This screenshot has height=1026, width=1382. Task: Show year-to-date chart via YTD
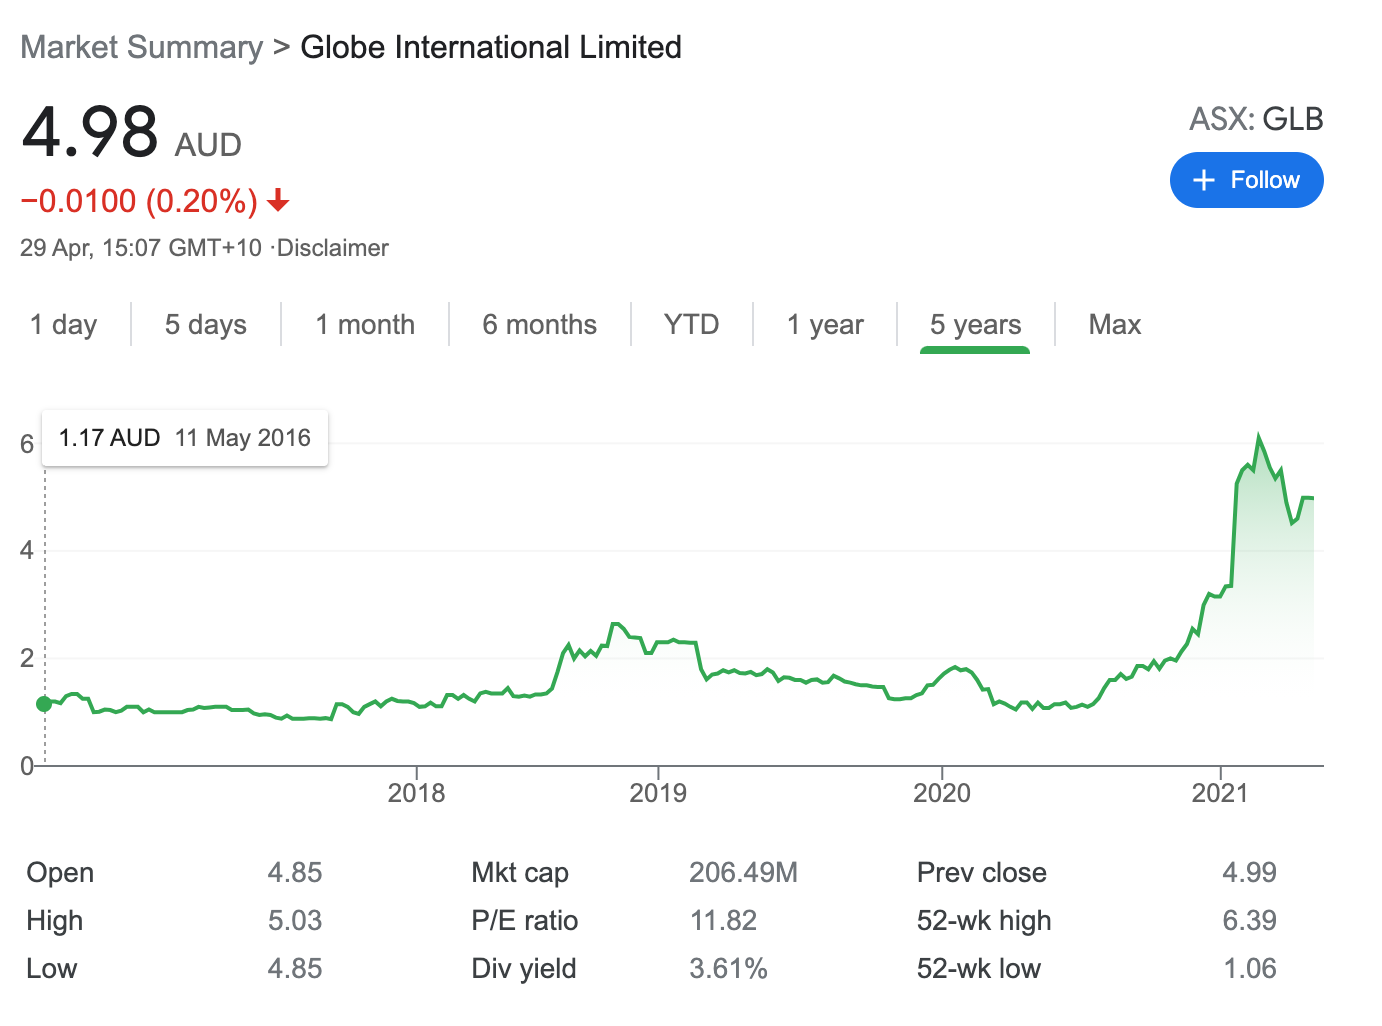(x=692, y=325)
